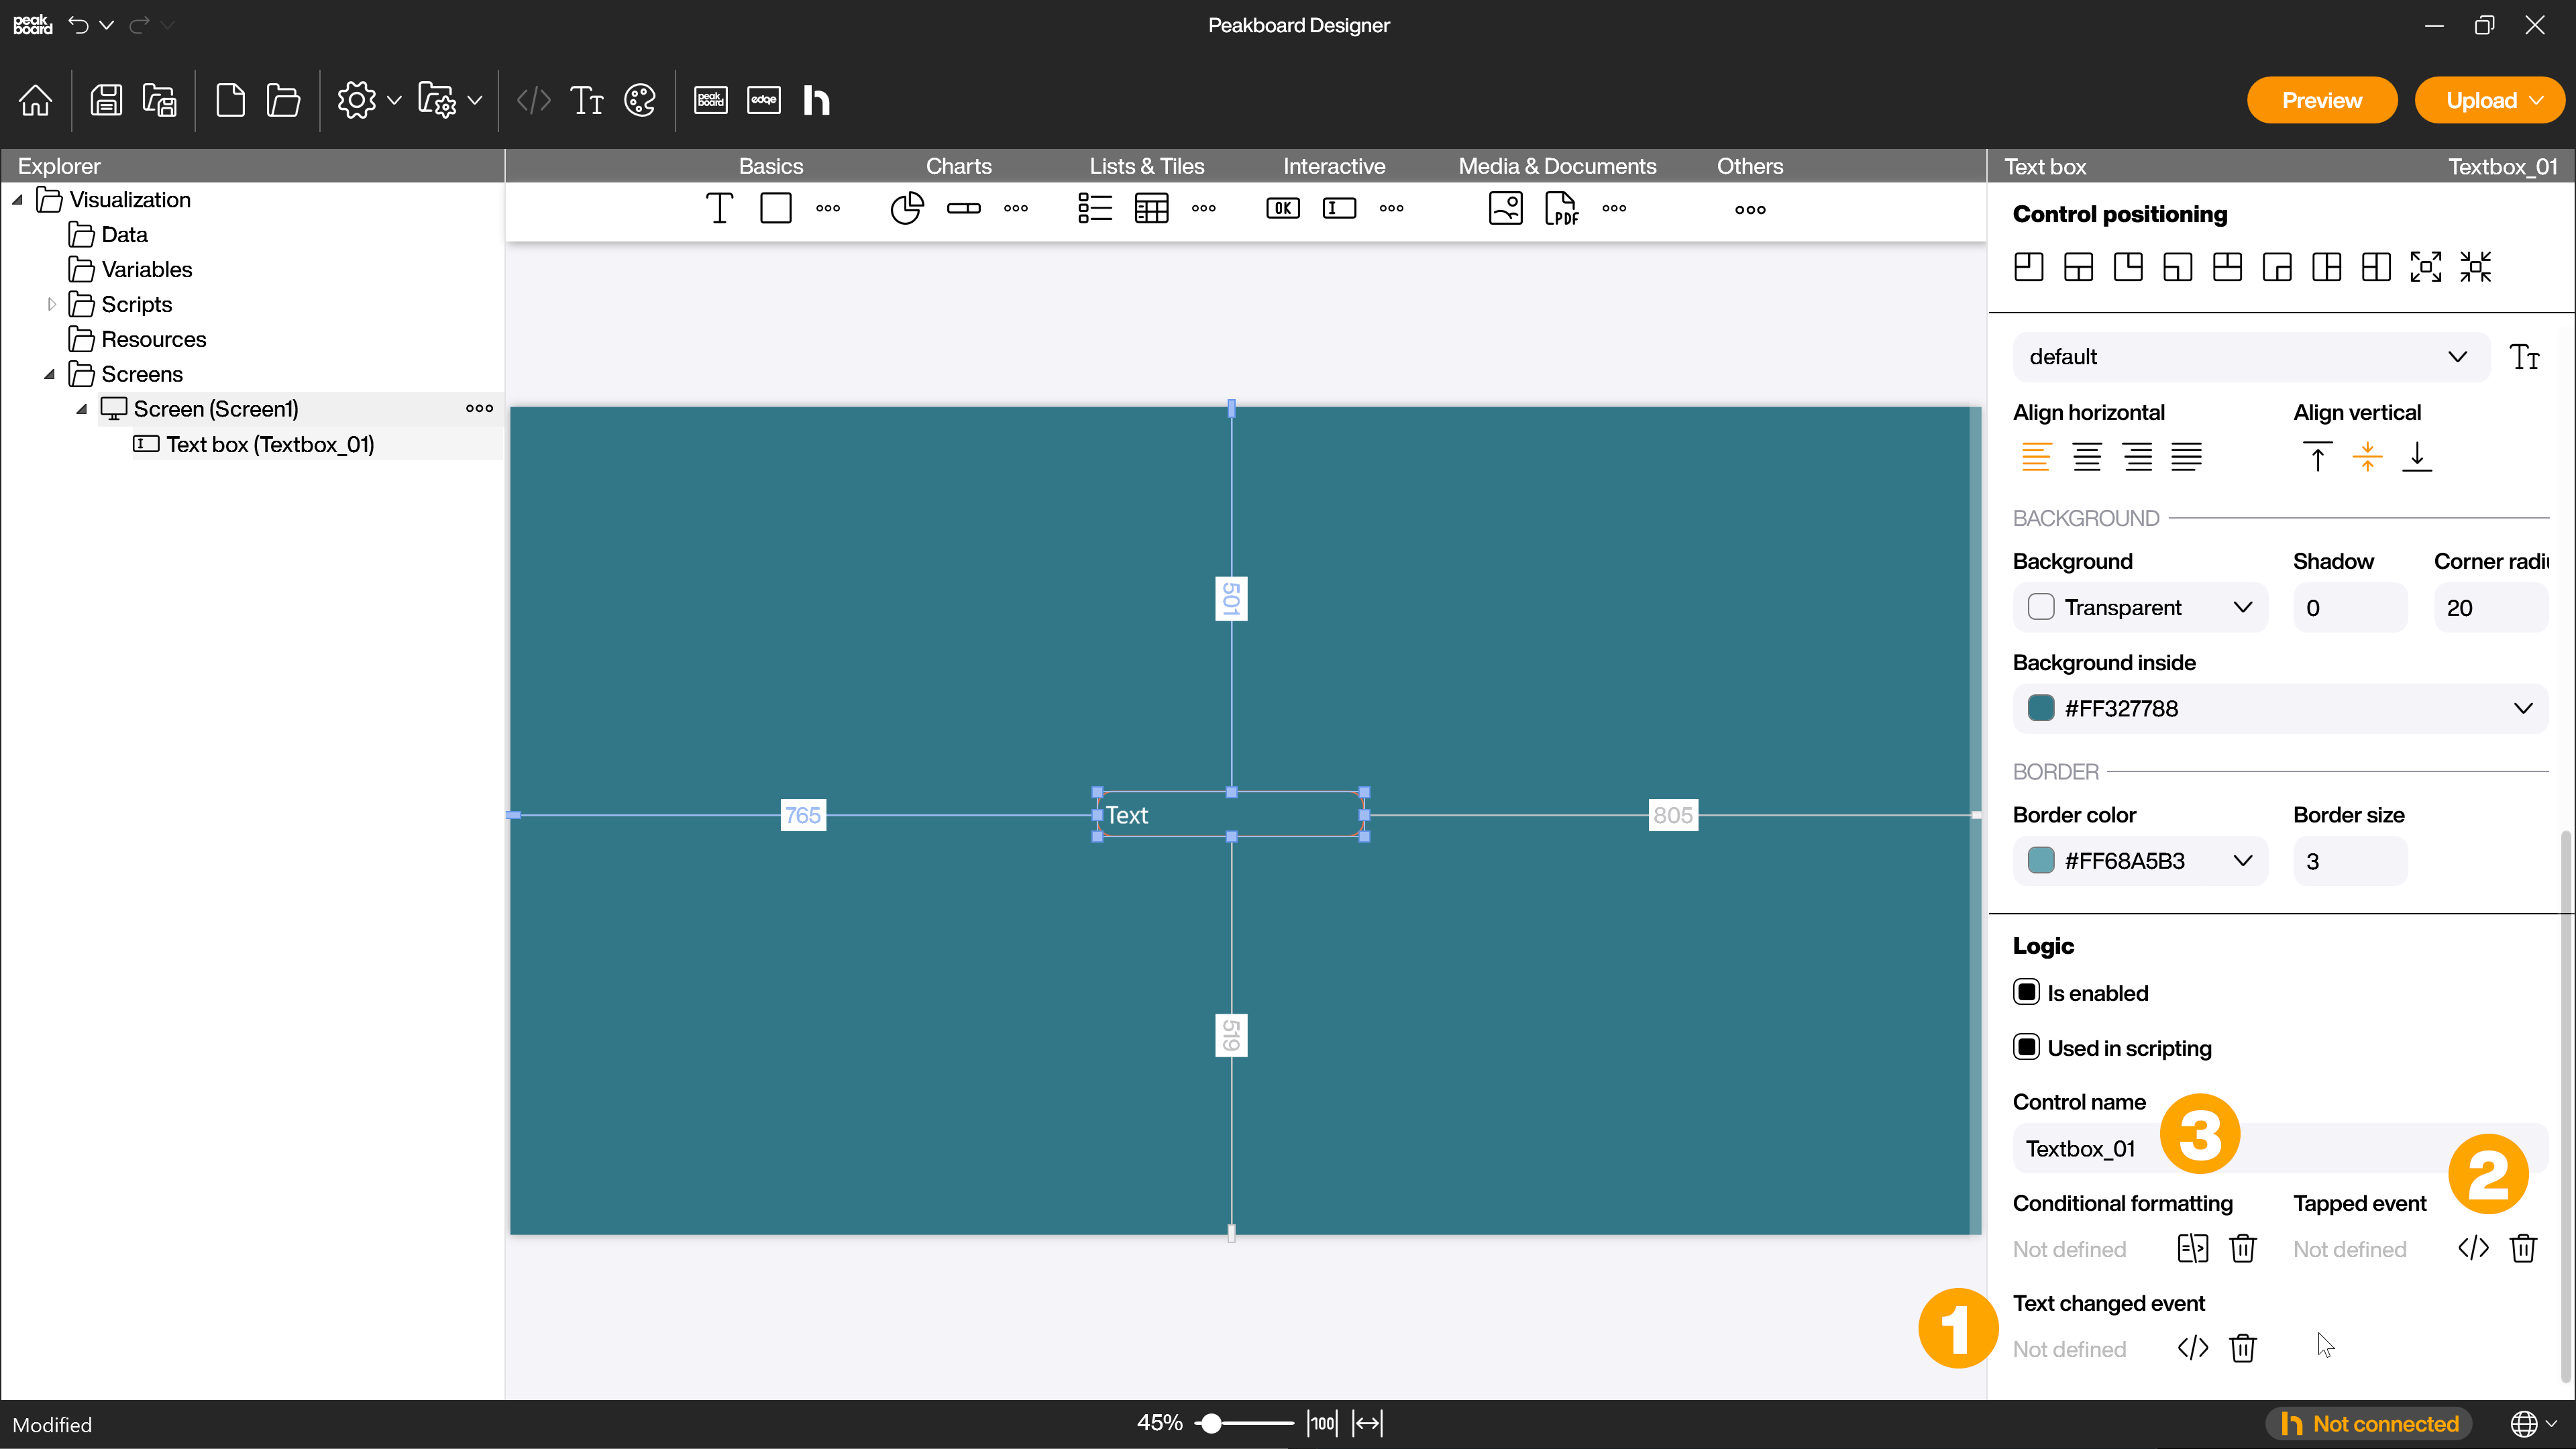
Task: Delete the Tapped event script
Action: pos(2523,1248)
